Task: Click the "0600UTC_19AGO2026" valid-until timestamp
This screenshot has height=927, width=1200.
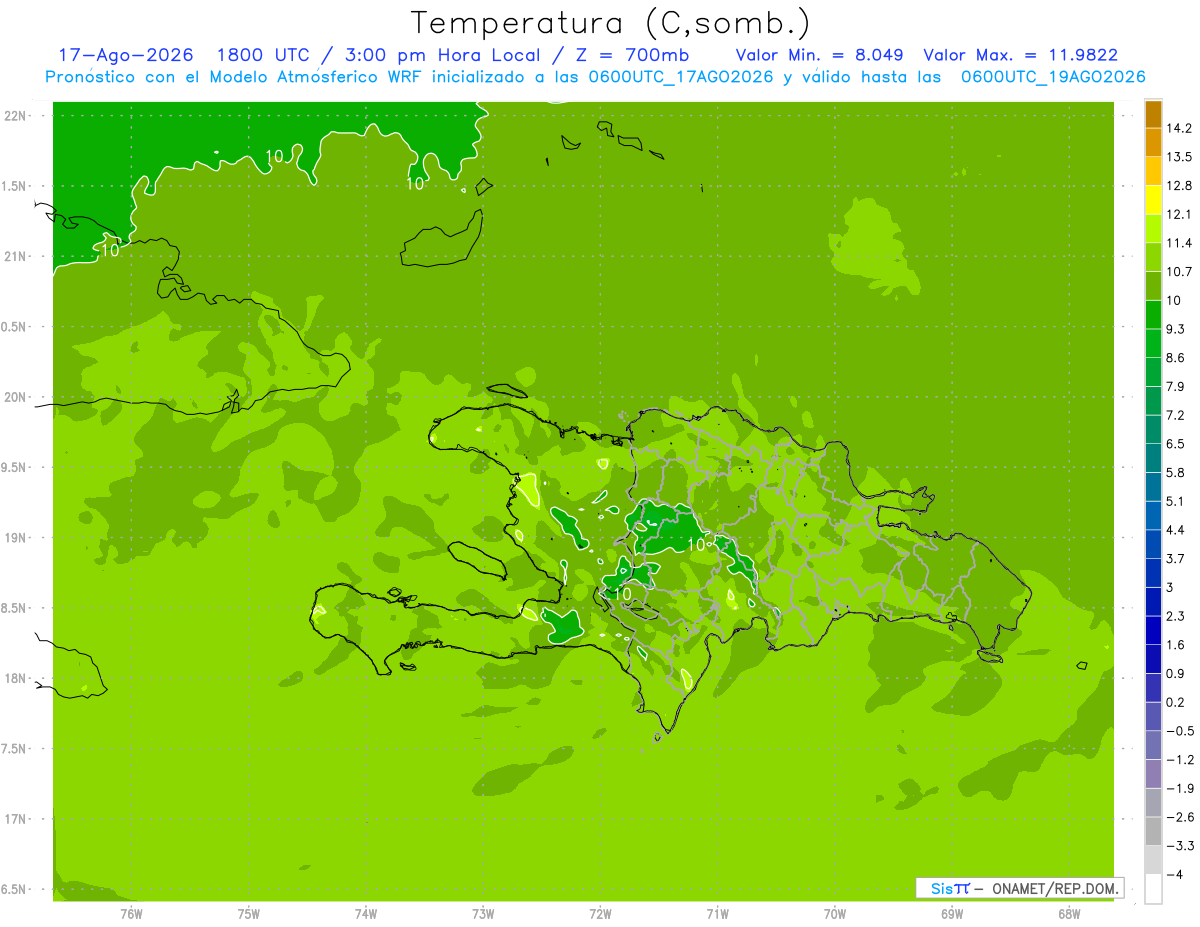Action: coord(1053,77)
